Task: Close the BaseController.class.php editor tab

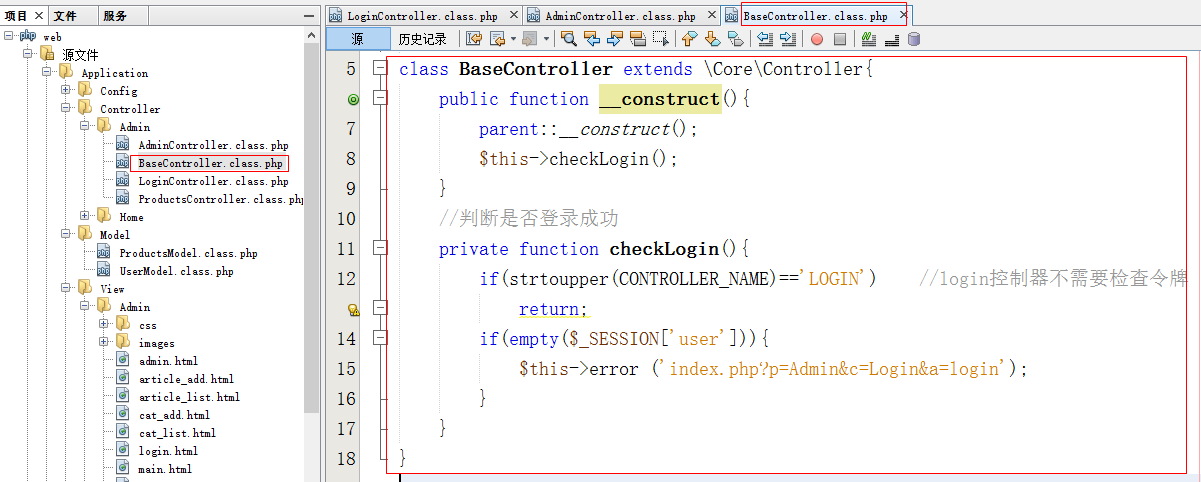Action: 903,16
